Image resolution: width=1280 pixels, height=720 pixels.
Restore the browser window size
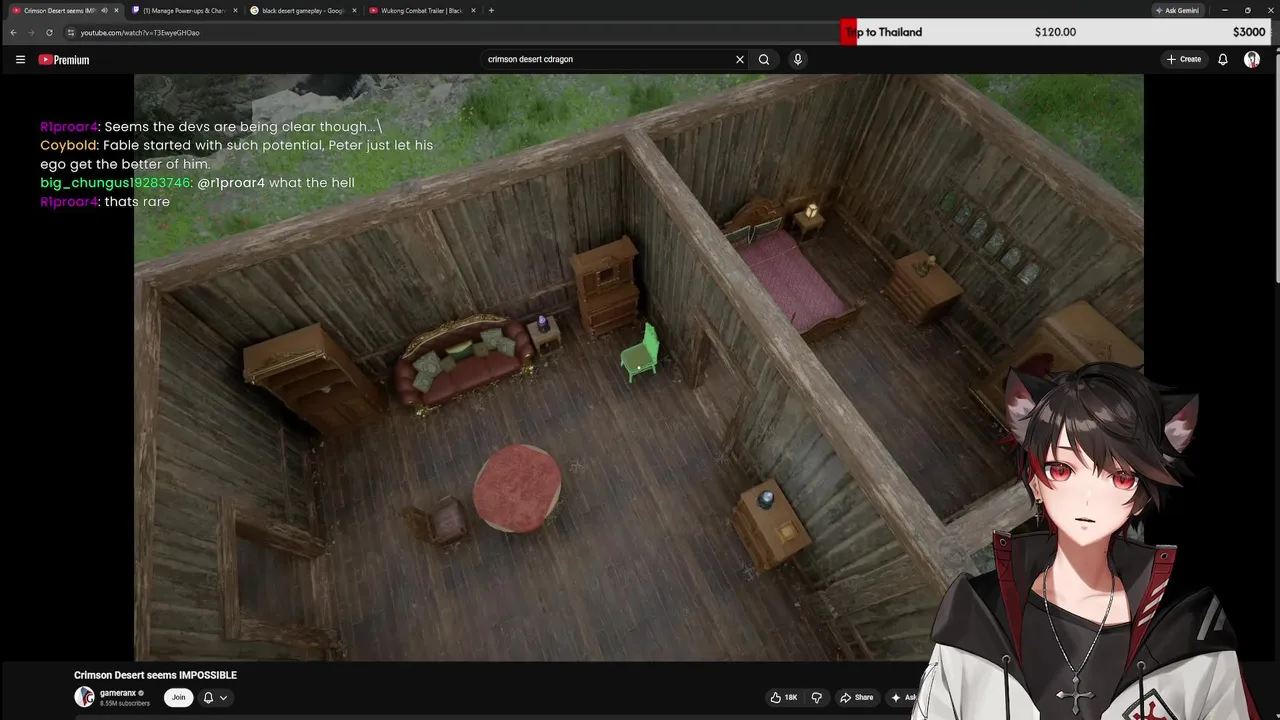pos(1247,10)
